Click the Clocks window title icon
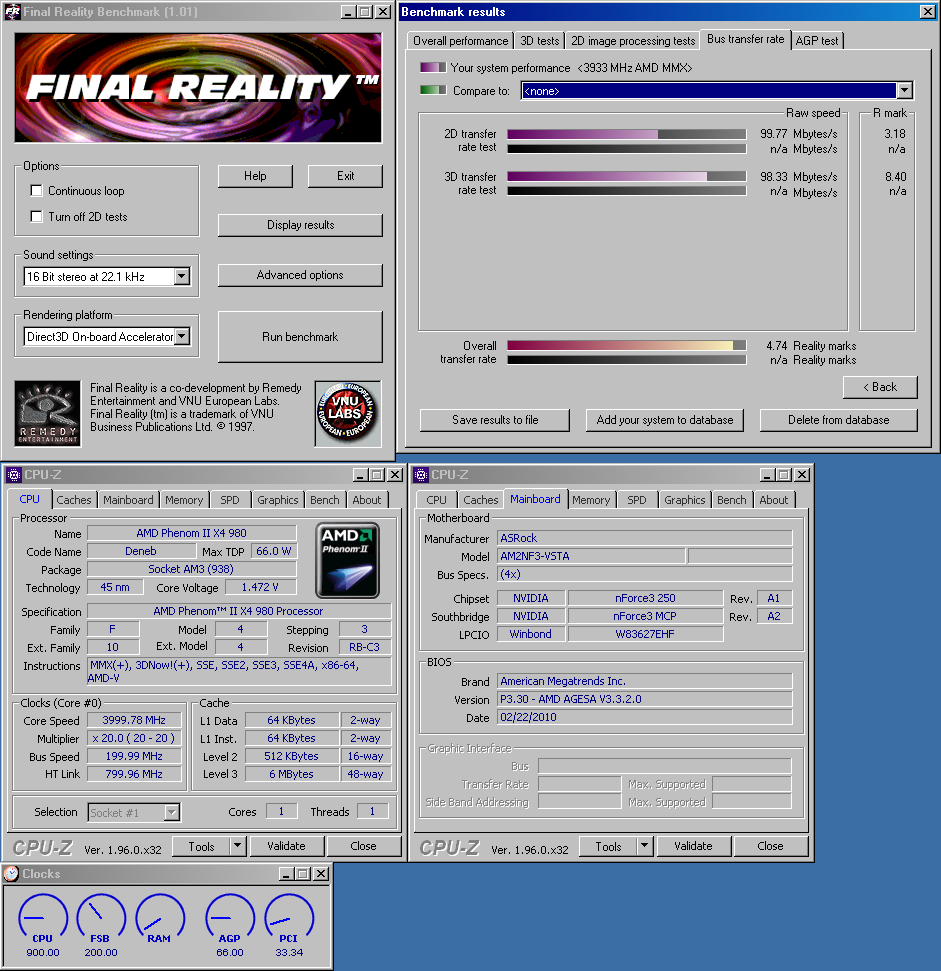Viewport: 941px width, 971px height. point(11,874)
